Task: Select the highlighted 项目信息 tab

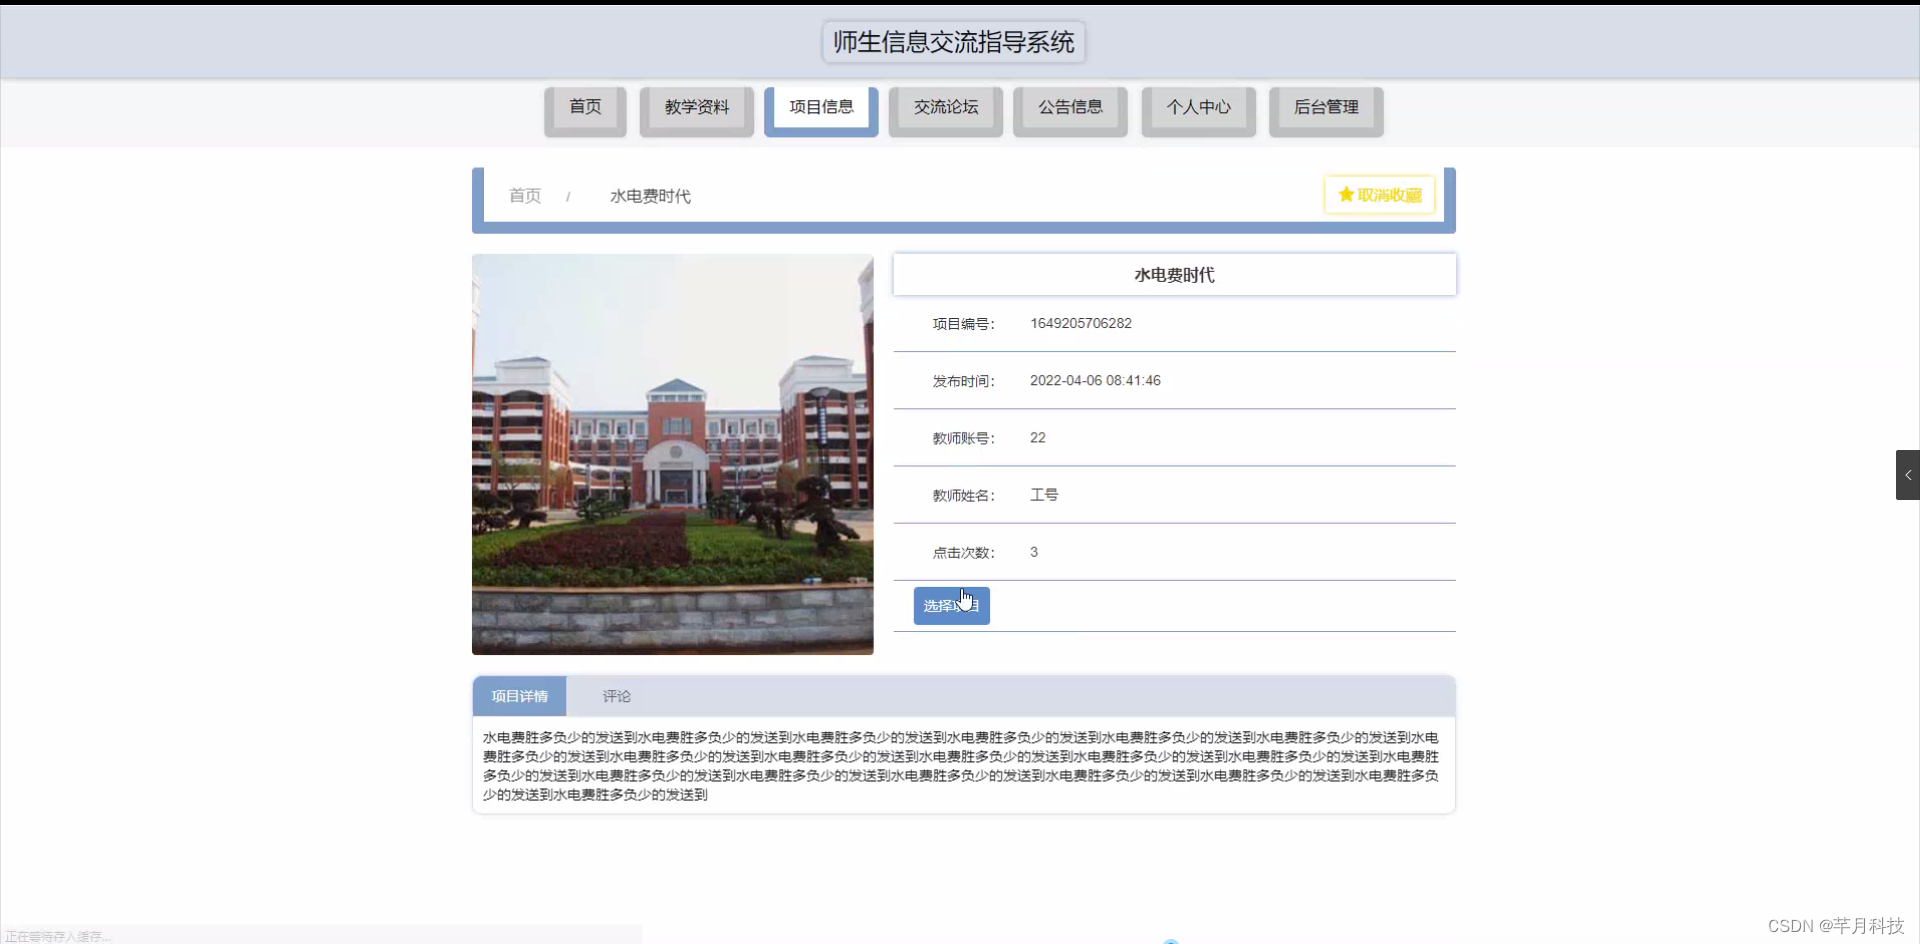Action: point(820,107)
